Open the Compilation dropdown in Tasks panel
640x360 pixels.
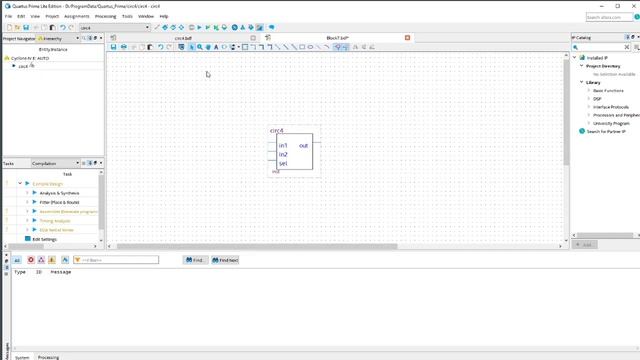pyautogui.click(x=55, y=163)
